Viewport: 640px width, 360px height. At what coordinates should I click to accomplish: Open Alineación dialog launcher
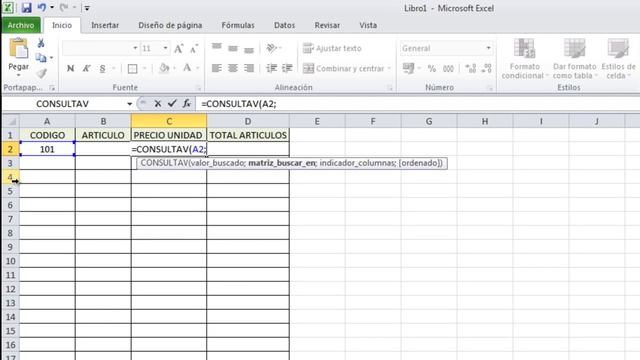click(390, 88)
